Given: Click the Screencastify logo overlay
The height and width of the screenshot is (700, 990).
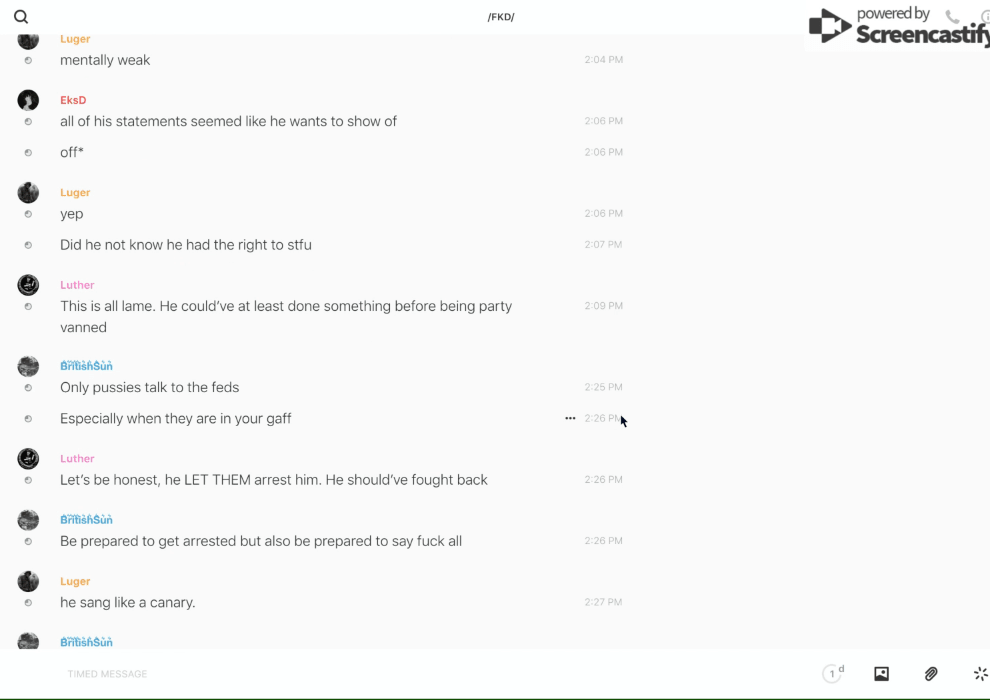Looking at the screenshot, I should [897, 27].
